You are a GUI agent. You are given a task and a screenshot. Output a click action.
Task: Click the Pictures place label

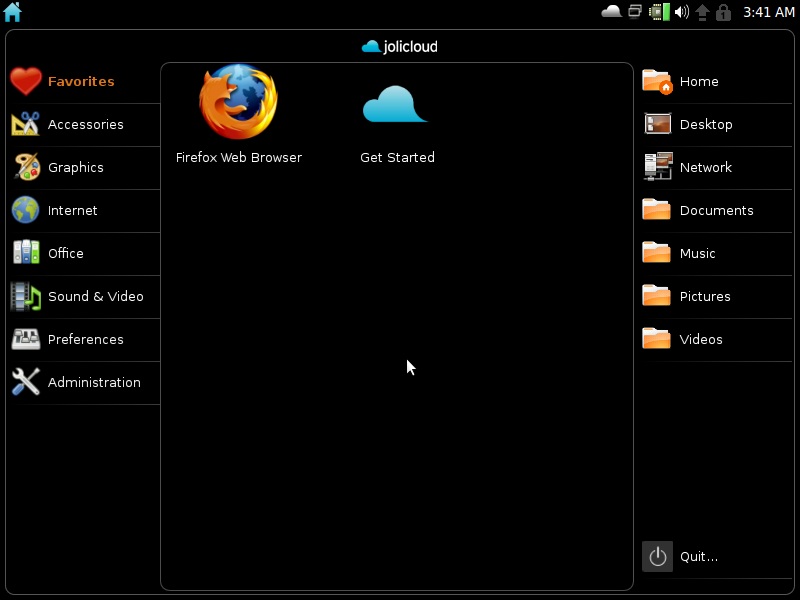pyautogui.click(x=705, y=296)
